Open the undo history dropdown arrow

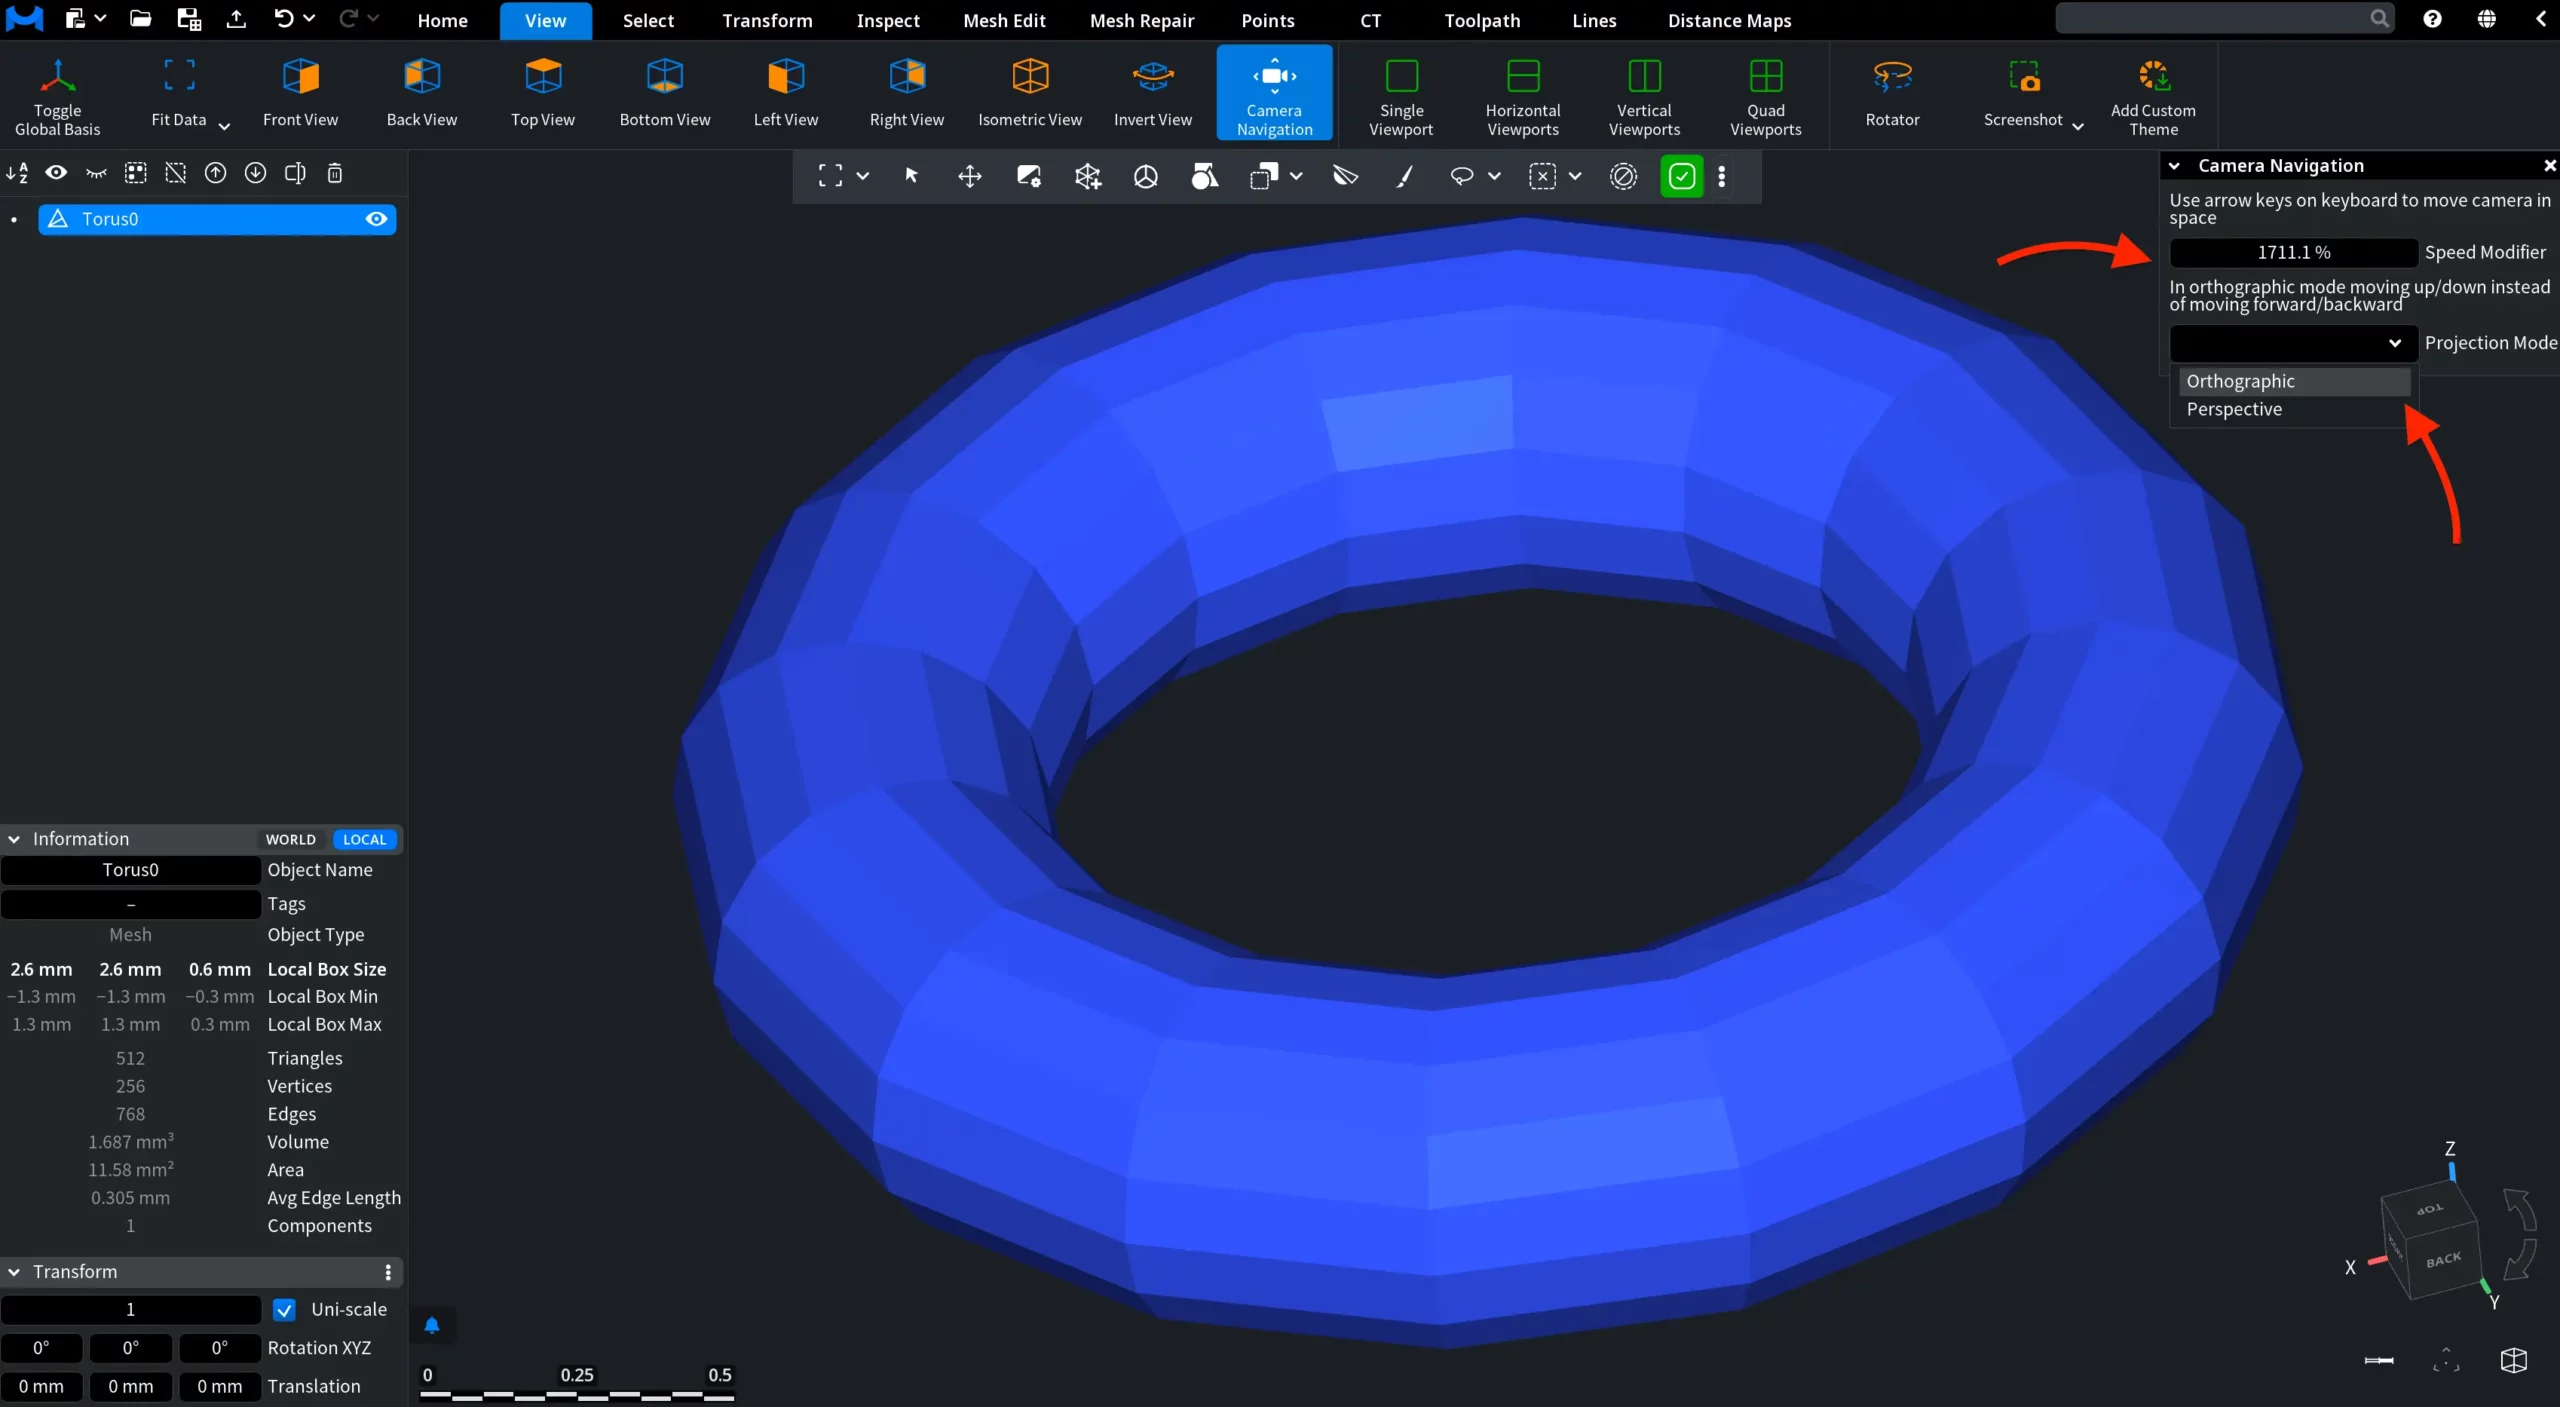click(309, 18)
